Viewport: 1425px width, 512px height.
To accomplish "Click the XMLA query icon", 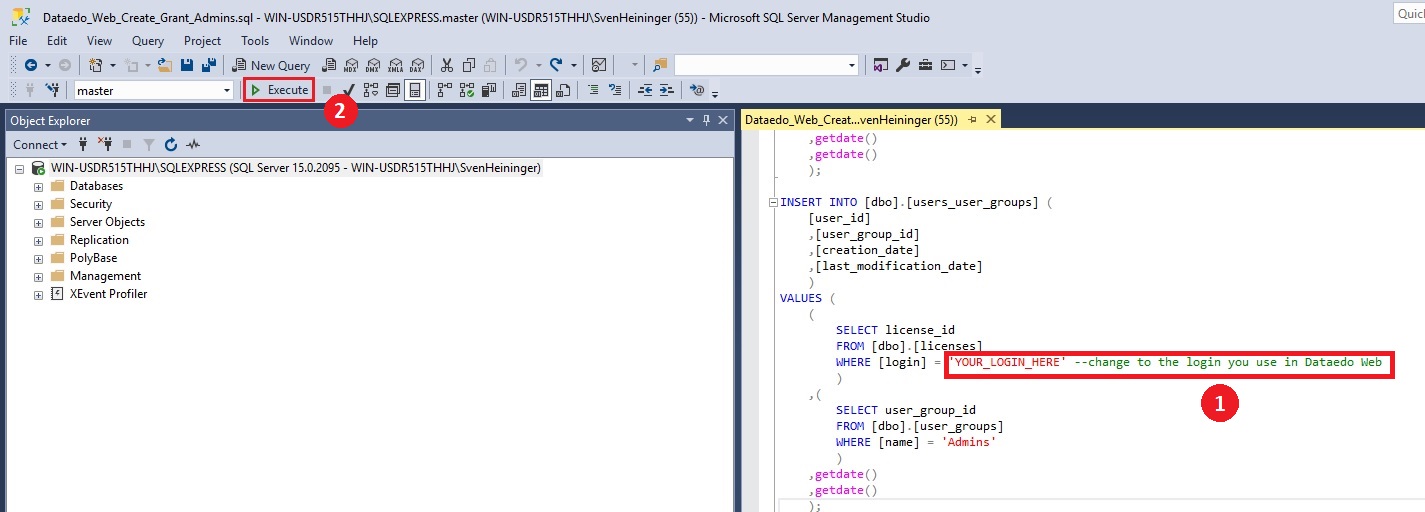I will point(395,65).
